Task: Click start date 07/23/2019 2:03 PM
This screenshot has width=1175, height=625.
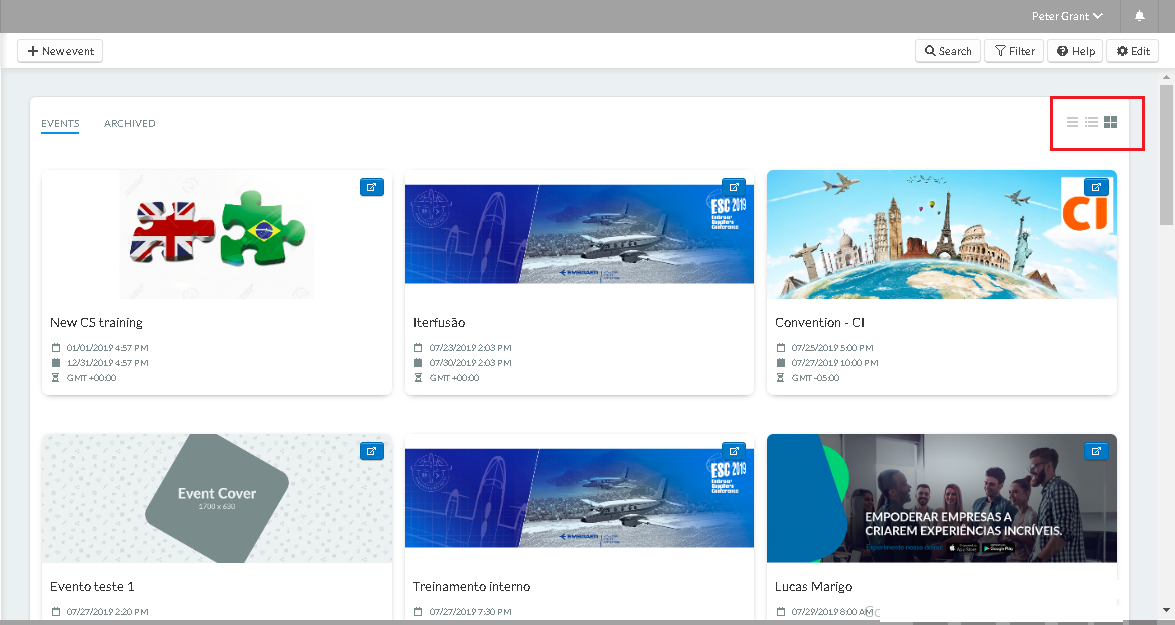Action: tap(471, 348)
